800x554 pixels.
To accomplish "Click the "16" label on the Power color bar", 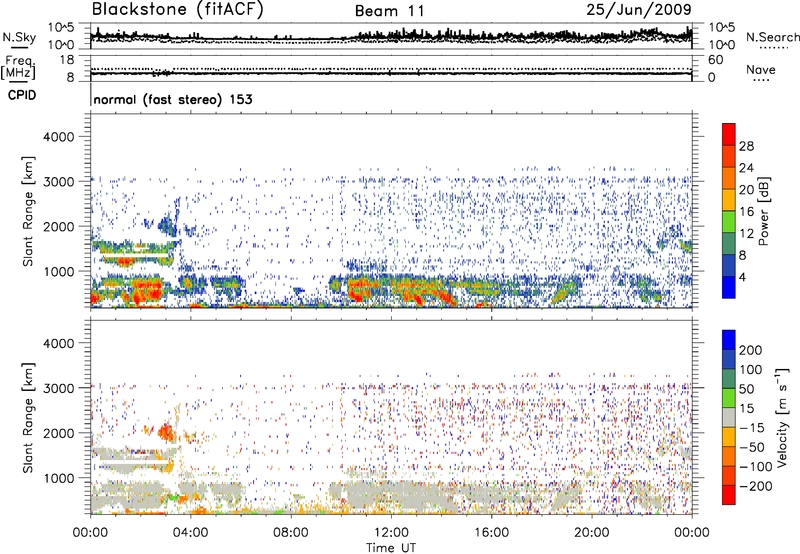I will click(x=746, y=212).
